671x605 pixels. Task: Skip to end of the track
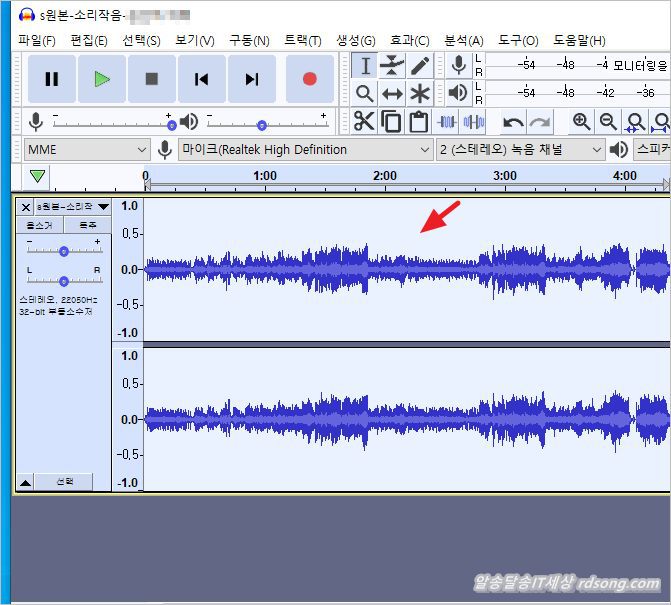pyautogui.click(x=252, y=79)
